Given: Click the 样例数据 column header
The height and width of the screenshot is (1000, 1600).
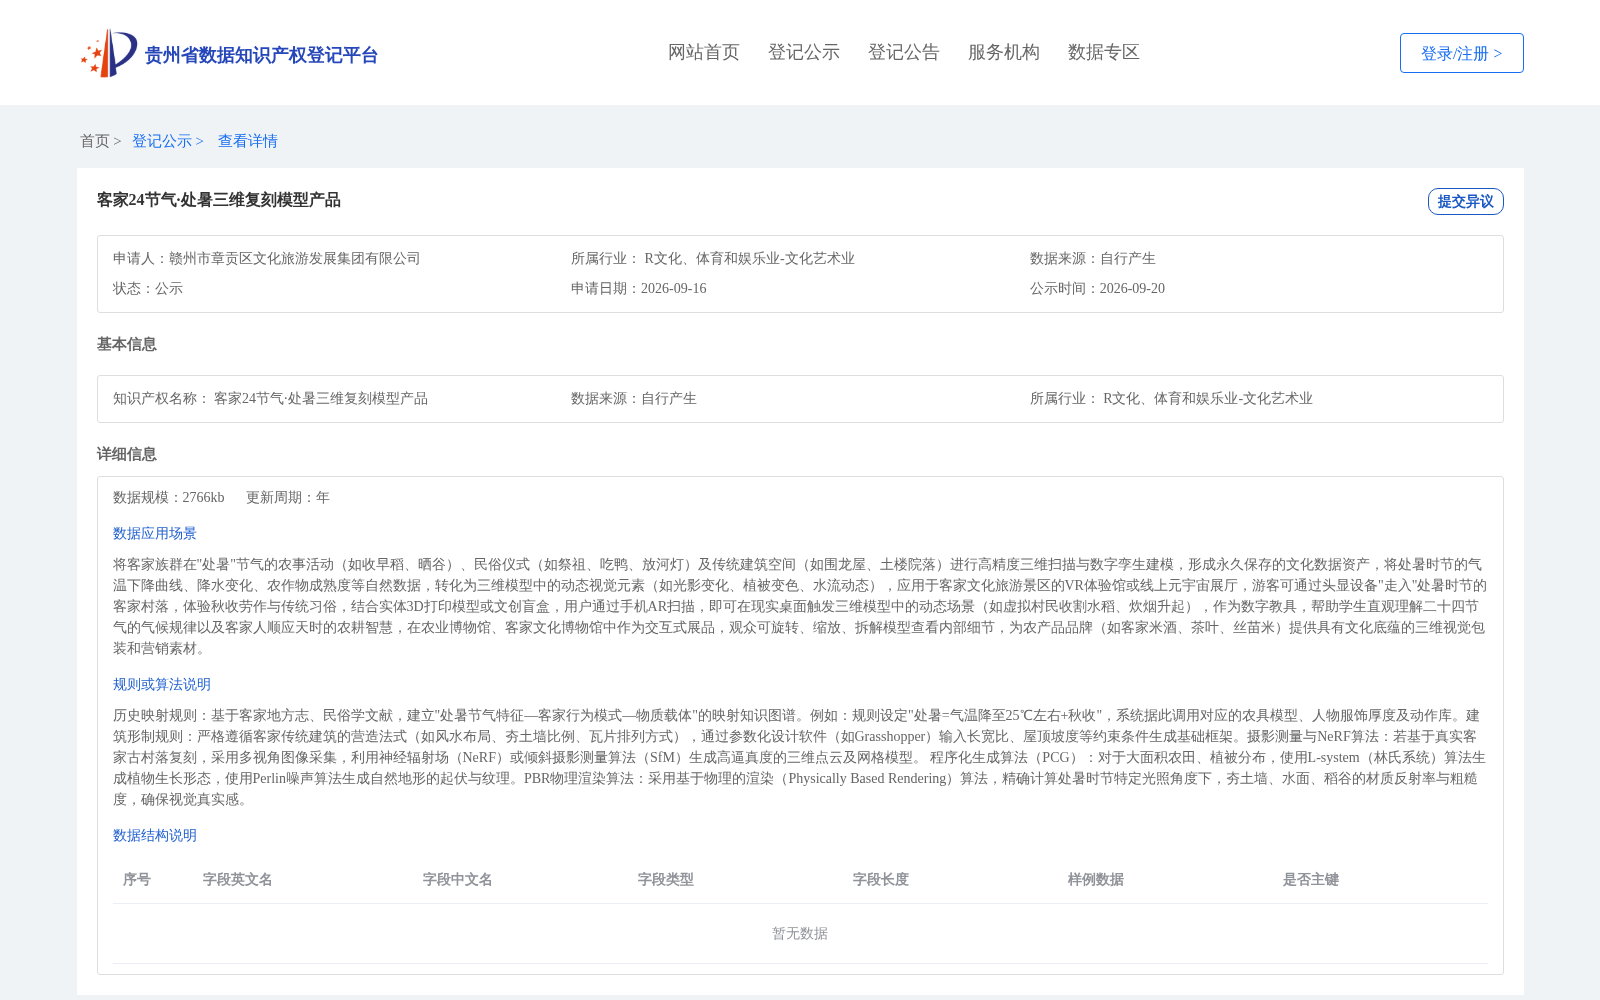Looking at the screenshot, I should pos(1096,879).
